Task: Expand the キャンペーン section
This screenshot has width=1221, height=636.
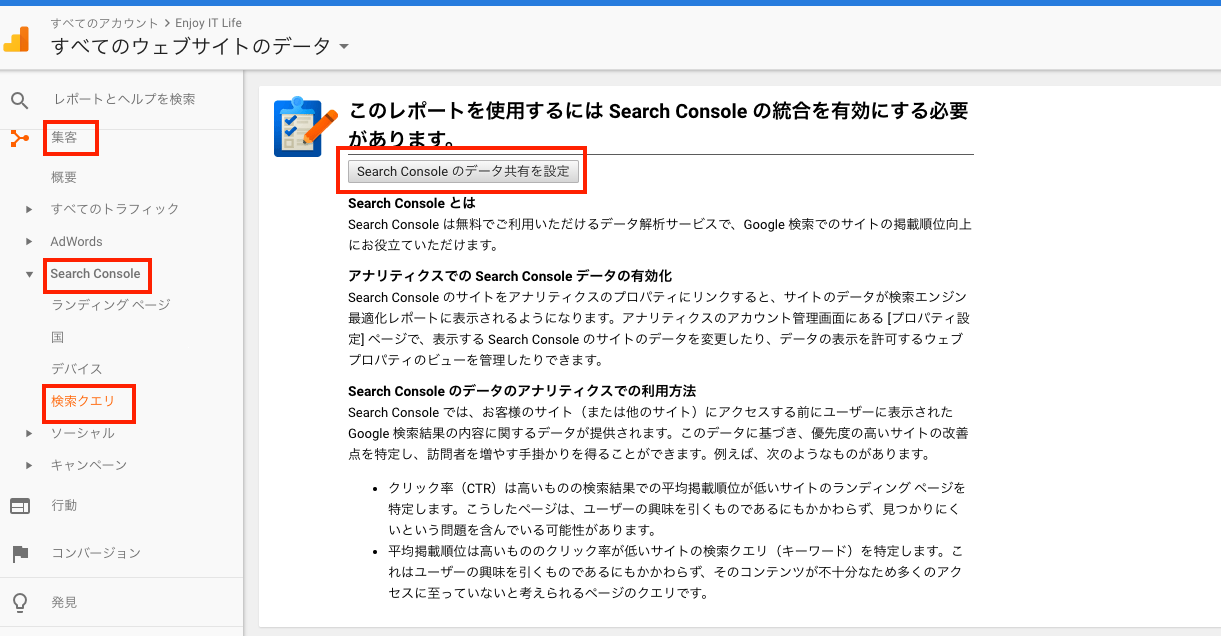Action: pos(30,466)
